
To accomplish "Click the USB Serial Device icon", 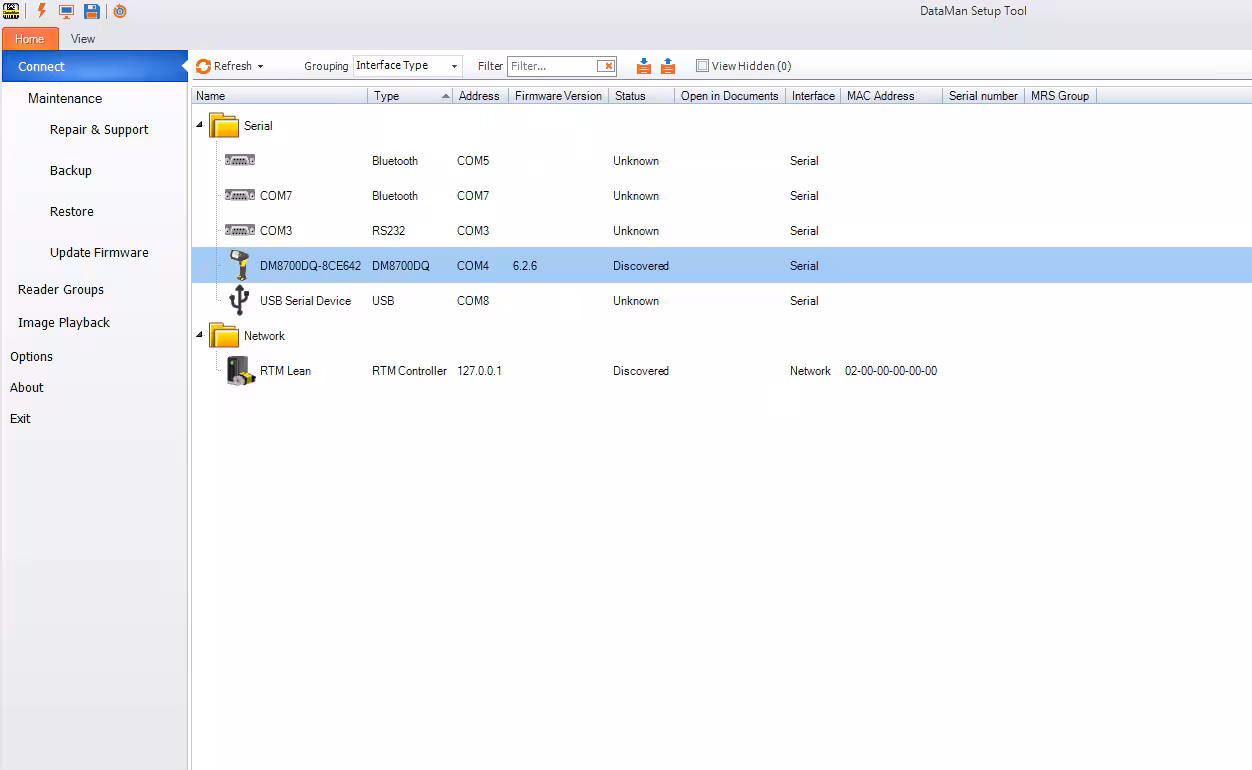I will 238,300.
